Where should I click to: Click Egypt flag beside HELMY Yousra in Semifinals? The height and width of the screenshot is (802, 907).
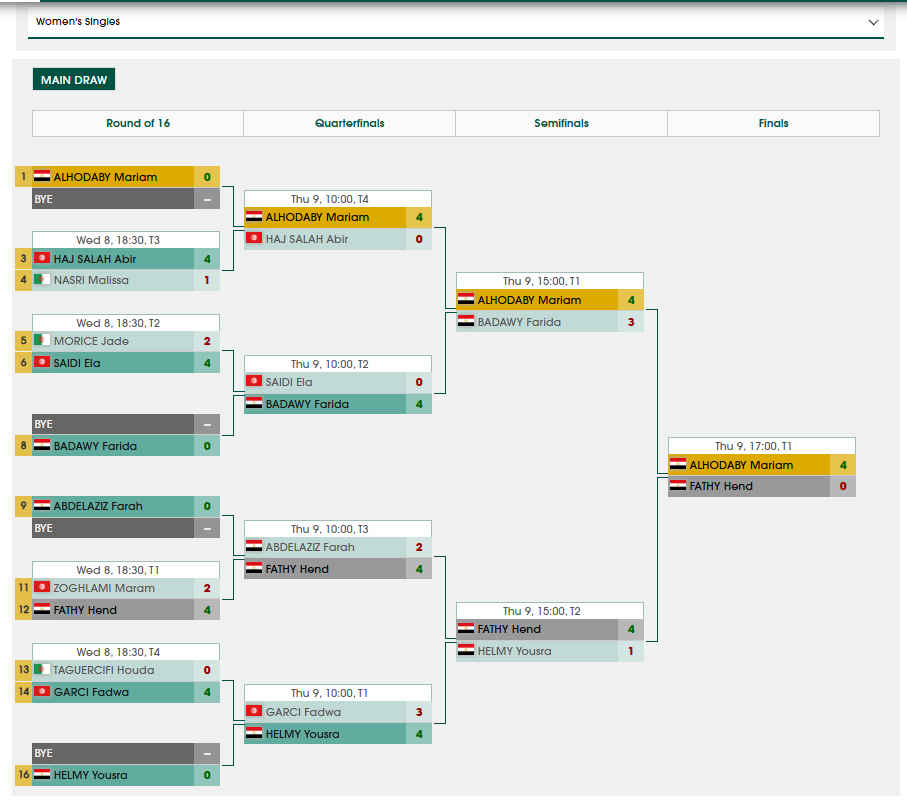466,650
